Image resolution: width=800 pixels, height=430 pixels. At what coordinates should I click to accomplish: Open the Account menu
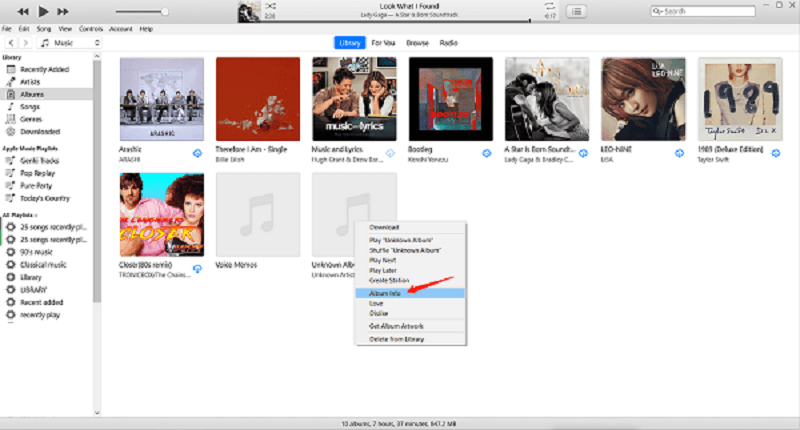pos(120,29)
